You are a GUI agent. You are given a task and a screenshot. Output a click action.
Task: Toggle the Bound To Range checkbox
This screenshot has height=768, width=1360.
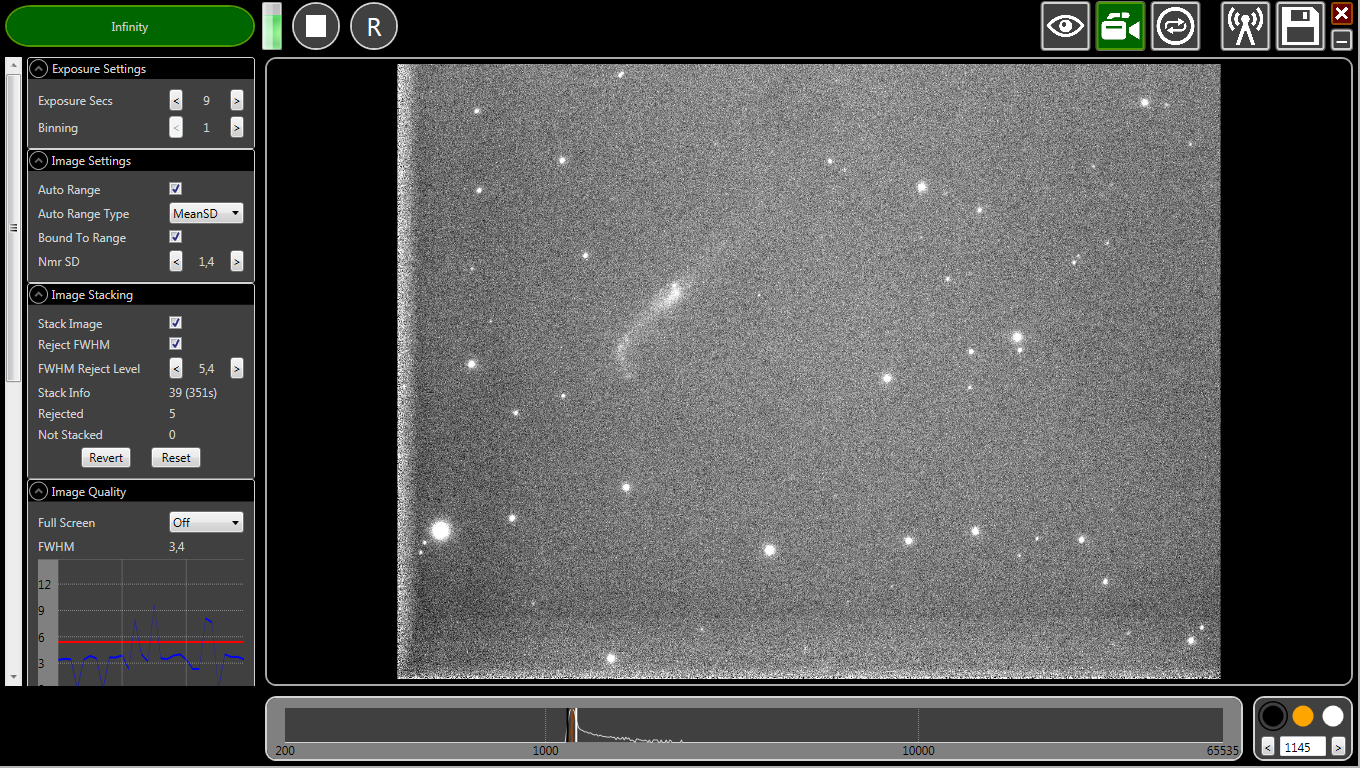click(x=176, y=237)
